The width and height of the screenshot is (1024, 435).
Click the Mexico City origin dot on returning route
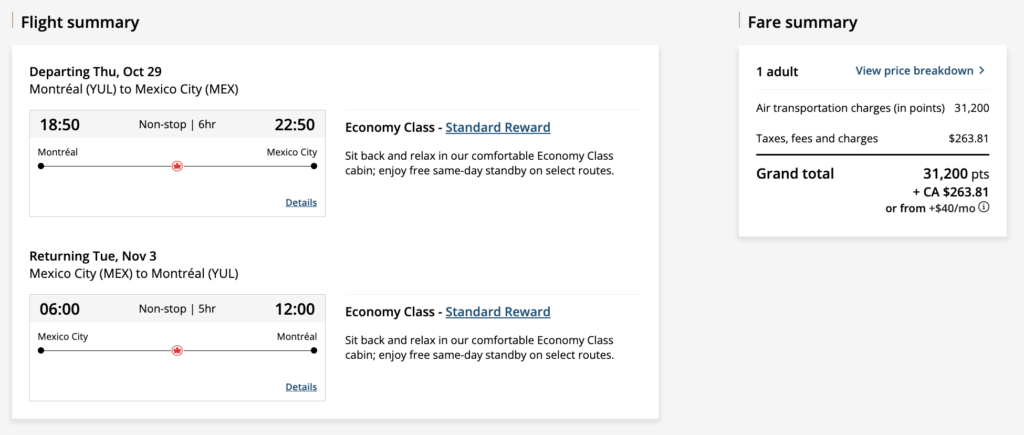(x=40, y=351)
